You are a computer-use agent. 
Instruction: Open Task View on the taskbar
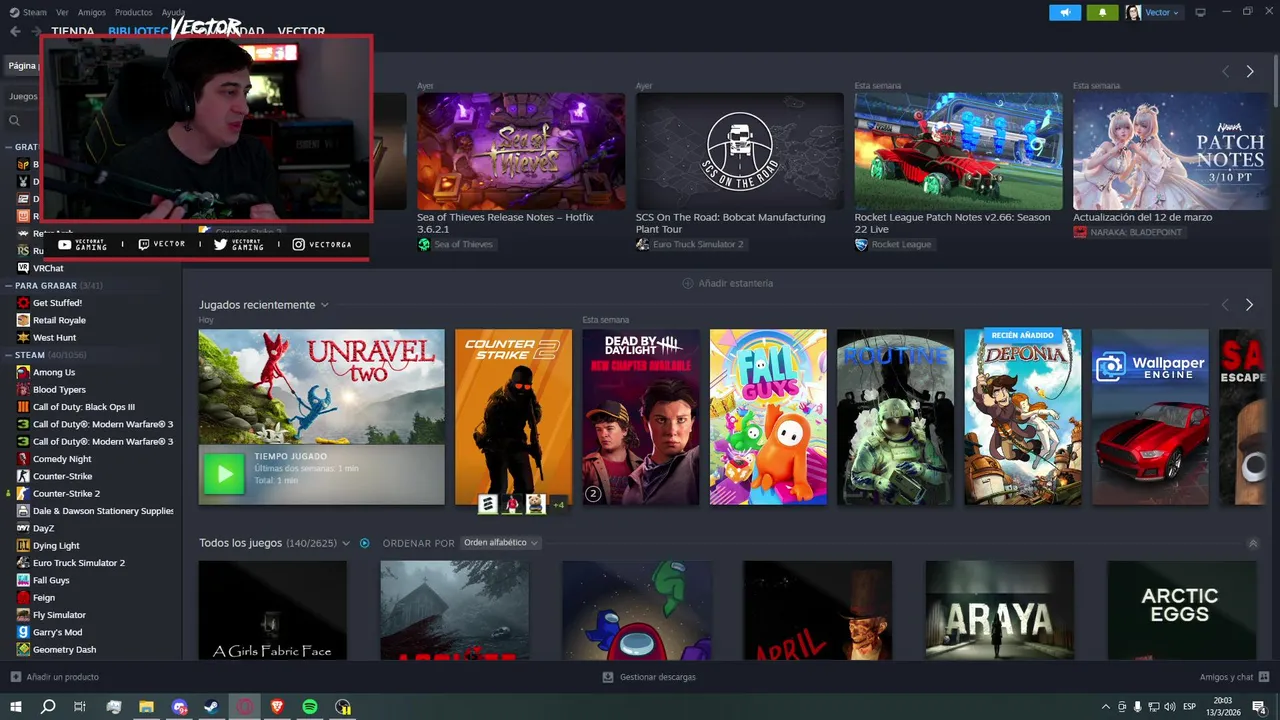(80, 706)
